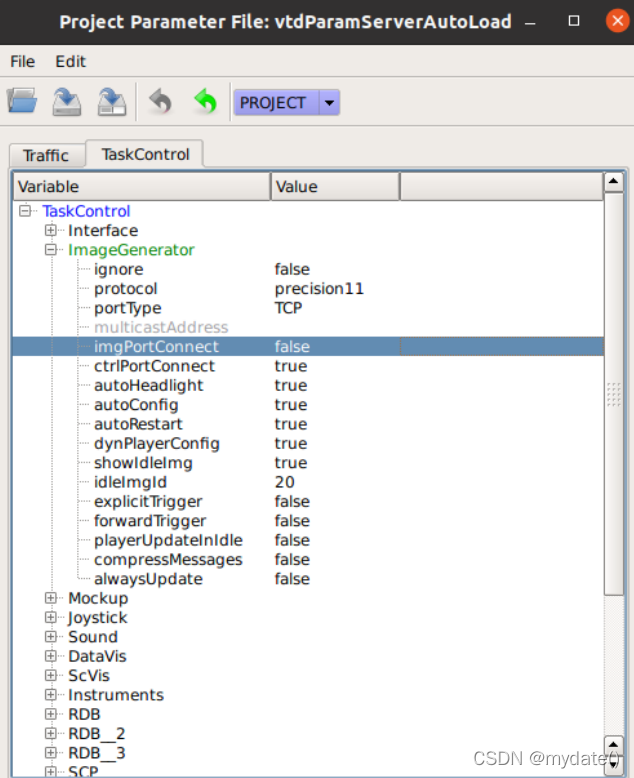634x778 pixels.
Task: Select the TaskControl tree root label
Action: (x=86, y=211)
